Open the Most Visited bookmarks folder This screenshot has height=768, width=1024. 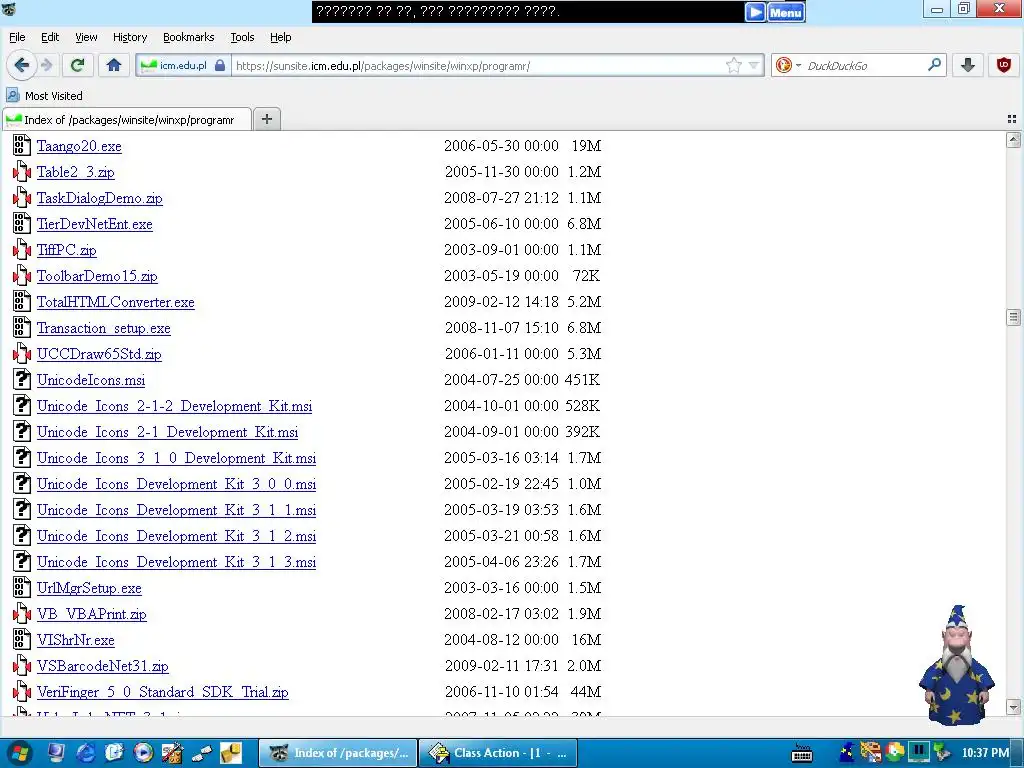pos(44,95)
